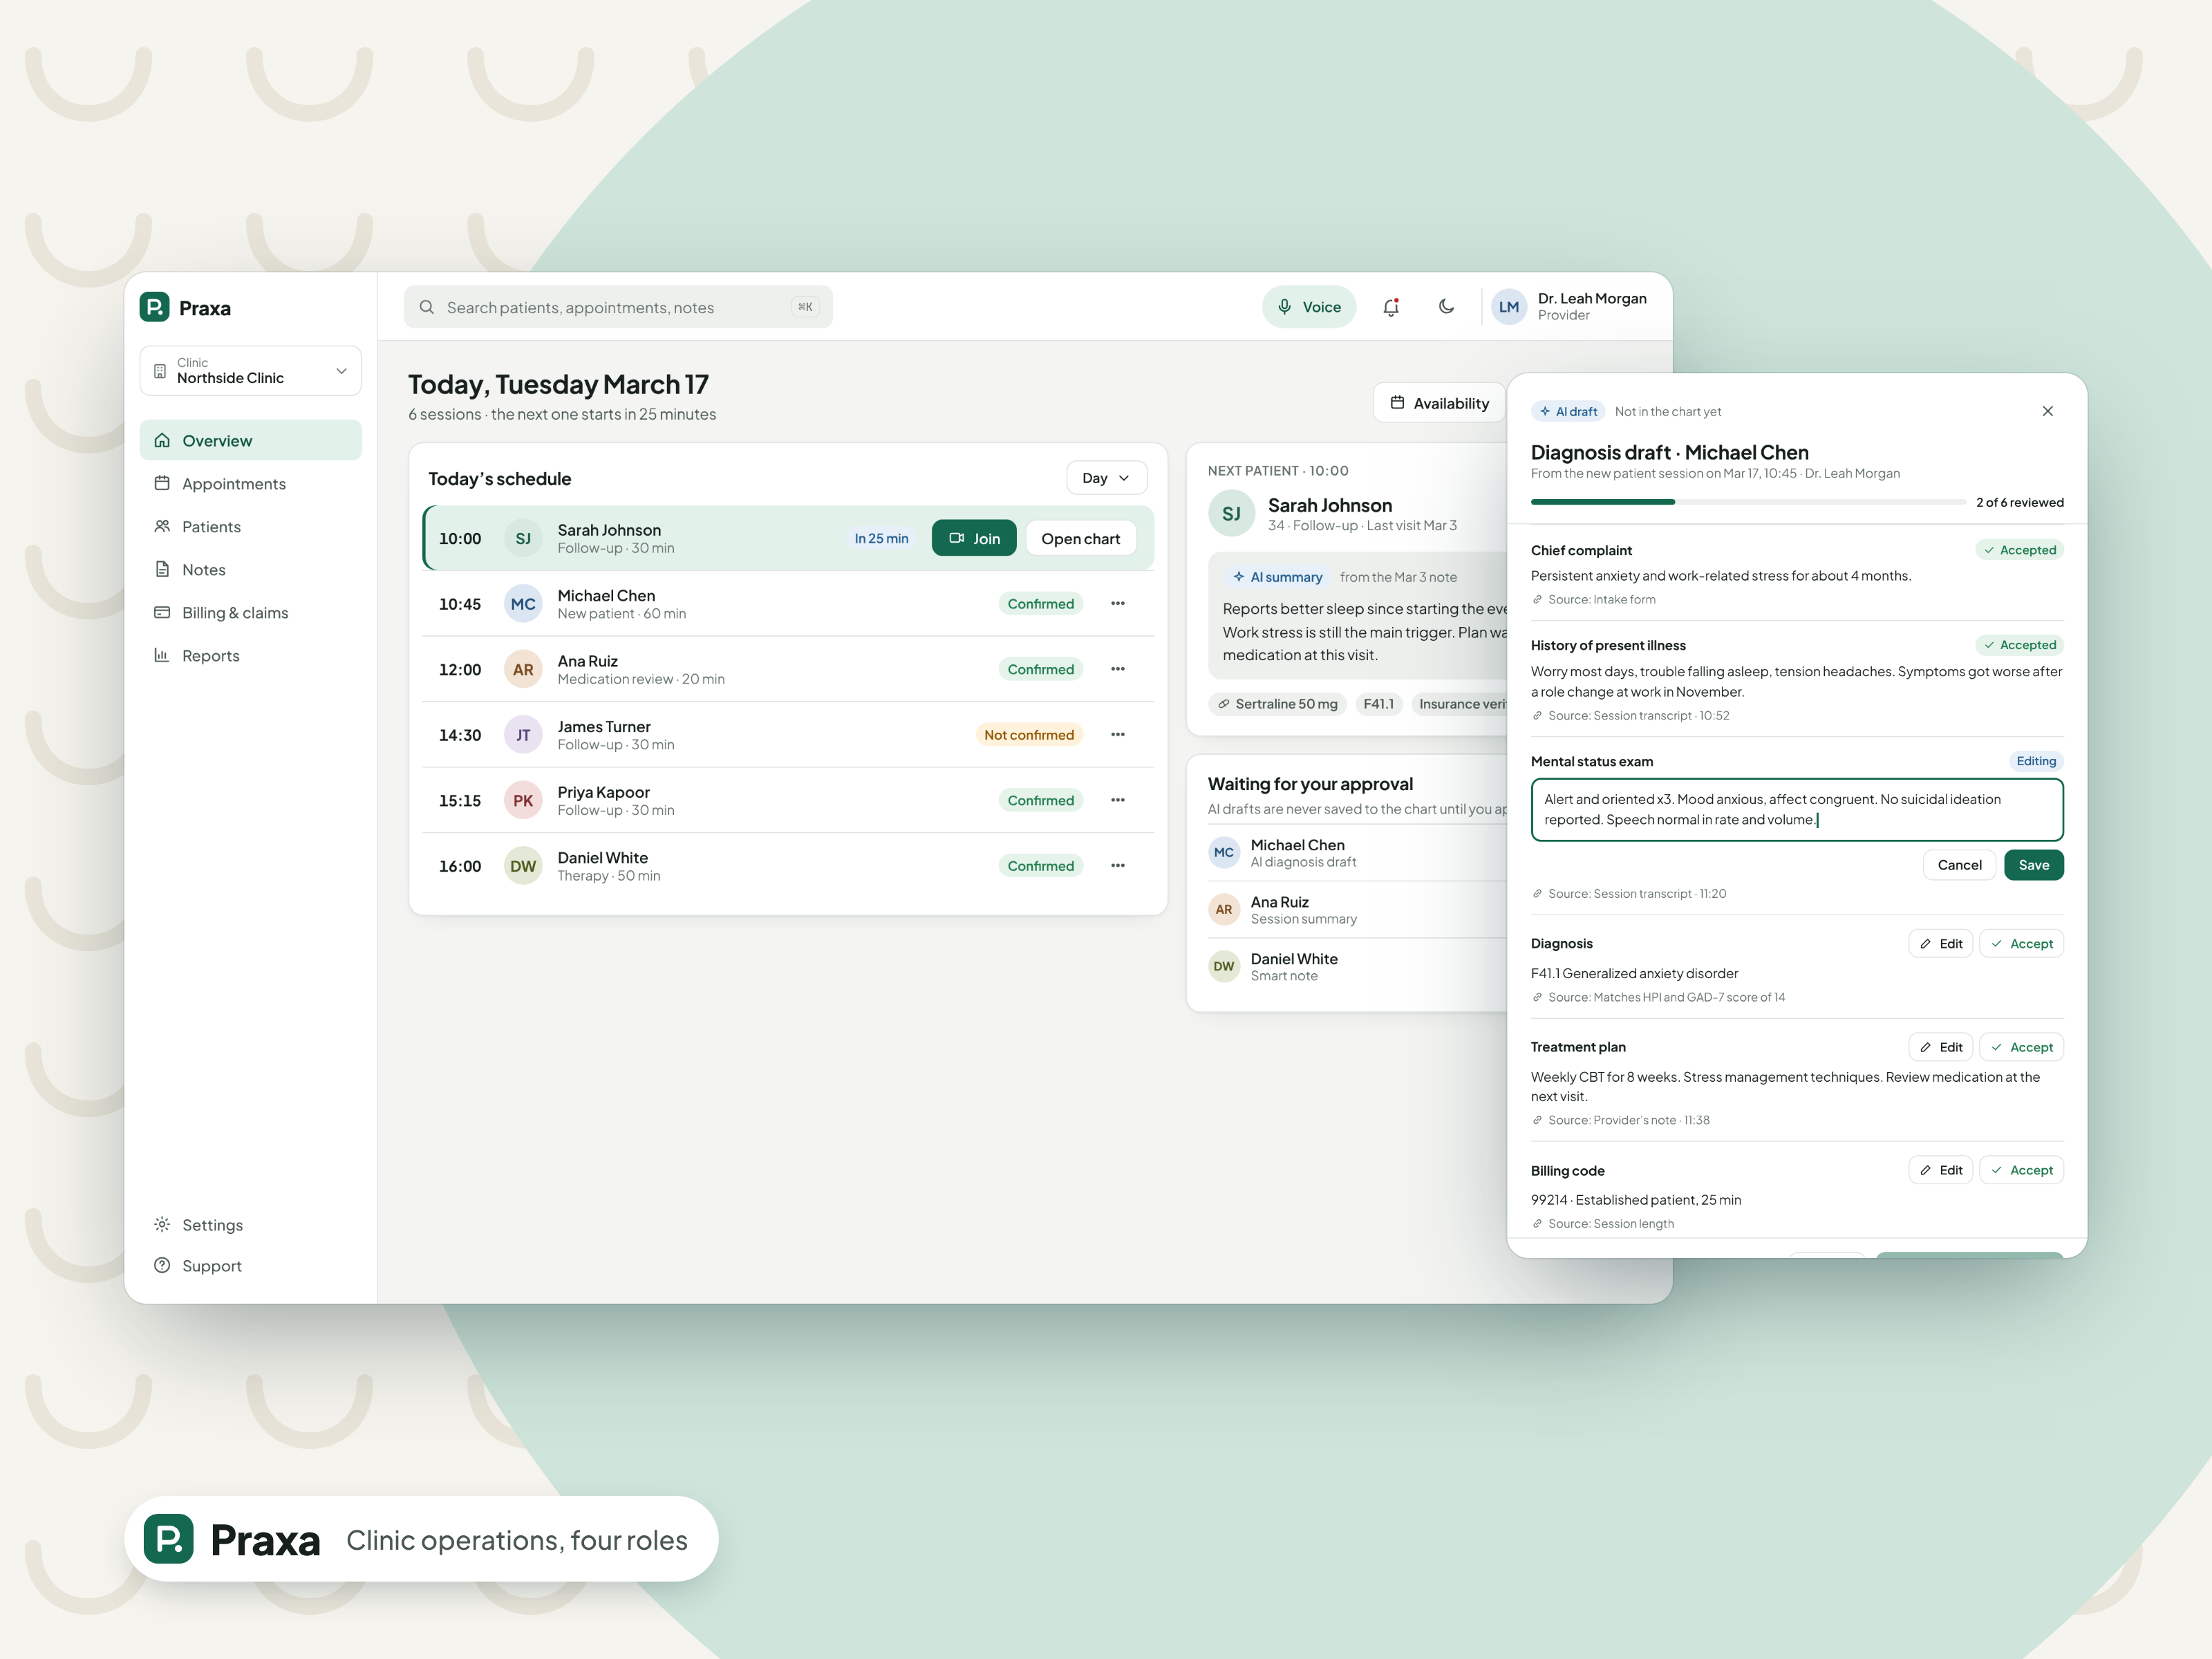Open chart for Sarah Johnson

1080,538
